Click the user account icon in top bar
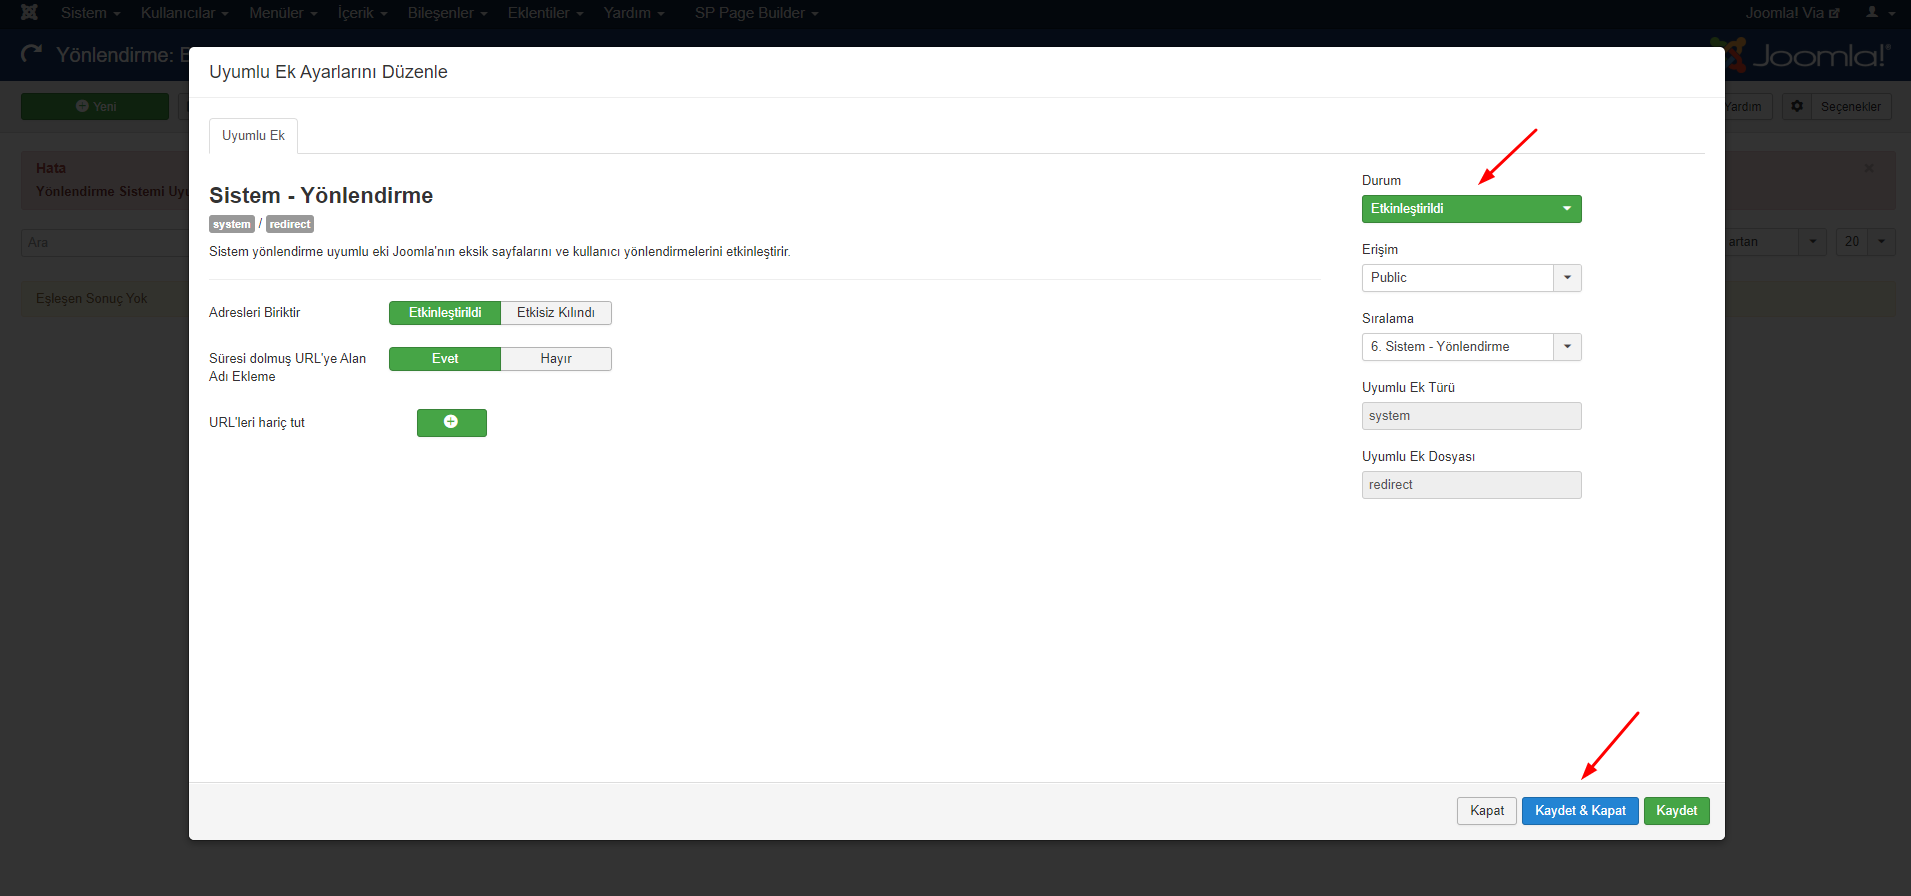Viewport: 1911px width, 896px height. 1872,13
